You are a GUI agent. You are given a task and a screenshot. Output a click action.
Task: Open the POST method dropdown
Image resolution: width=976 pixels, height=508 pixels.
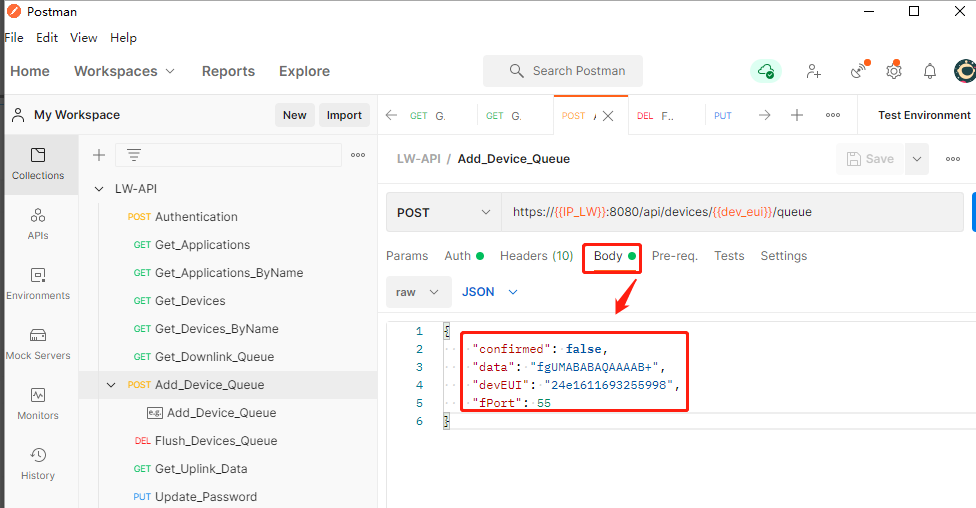[444, 212]
